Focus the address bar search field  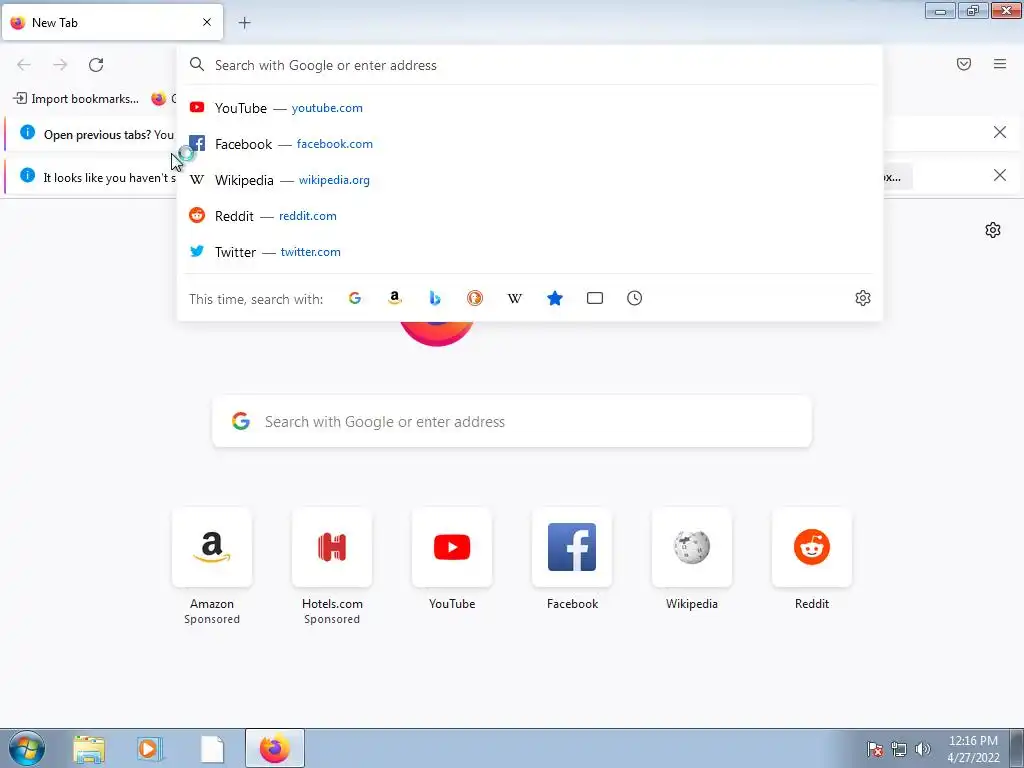(x=530, y=65)
